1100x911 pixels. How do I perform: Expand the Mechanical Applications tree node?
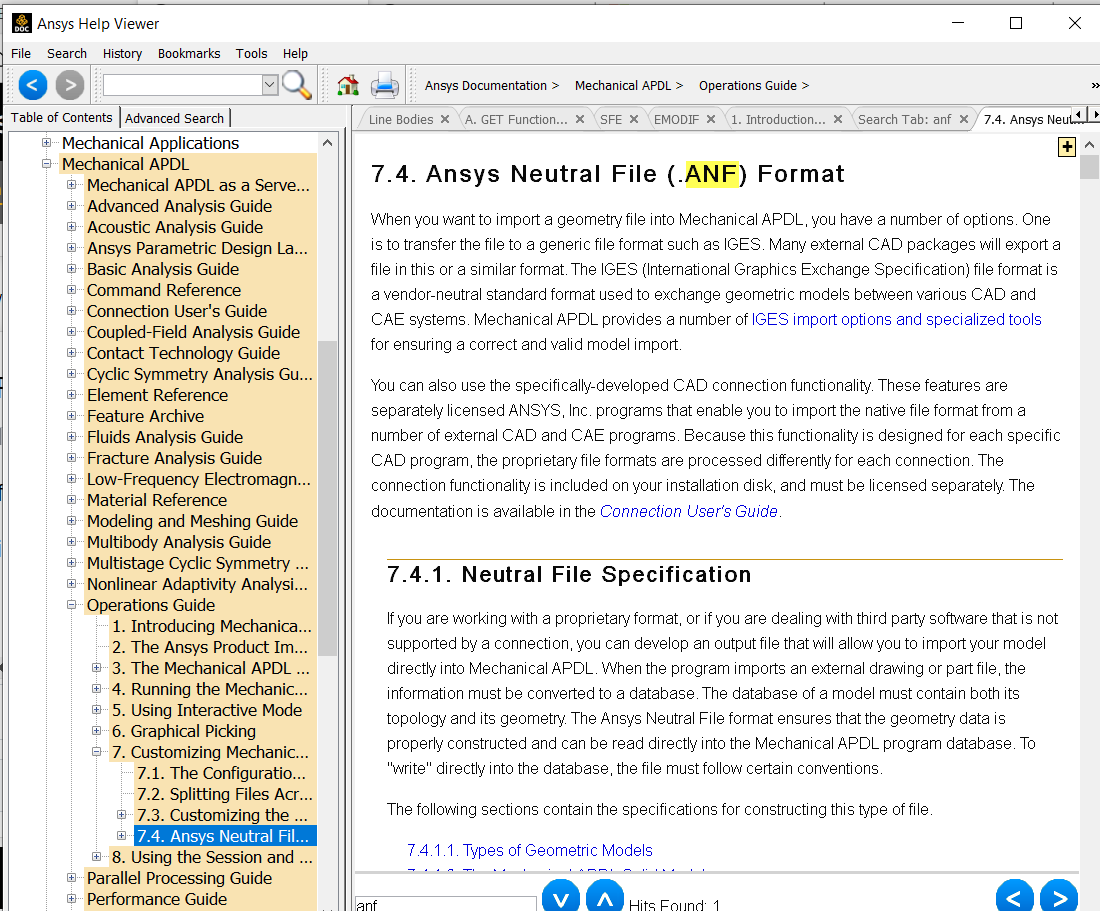tap(46, 143)
